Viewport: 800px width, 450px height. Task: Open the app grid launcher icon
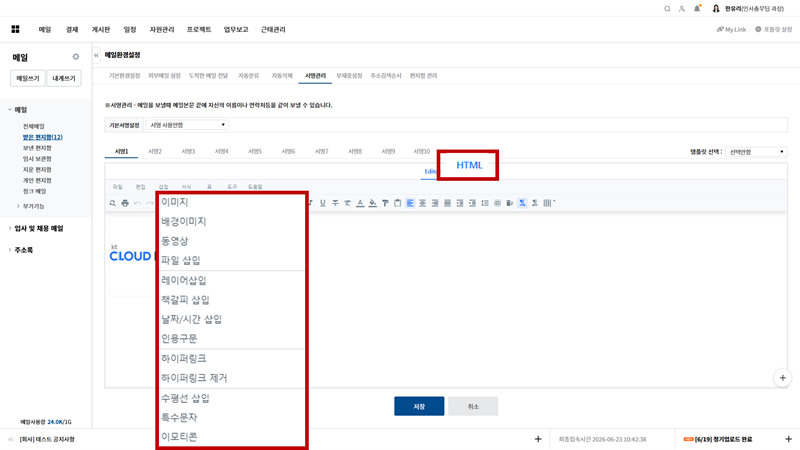point(15,29)
